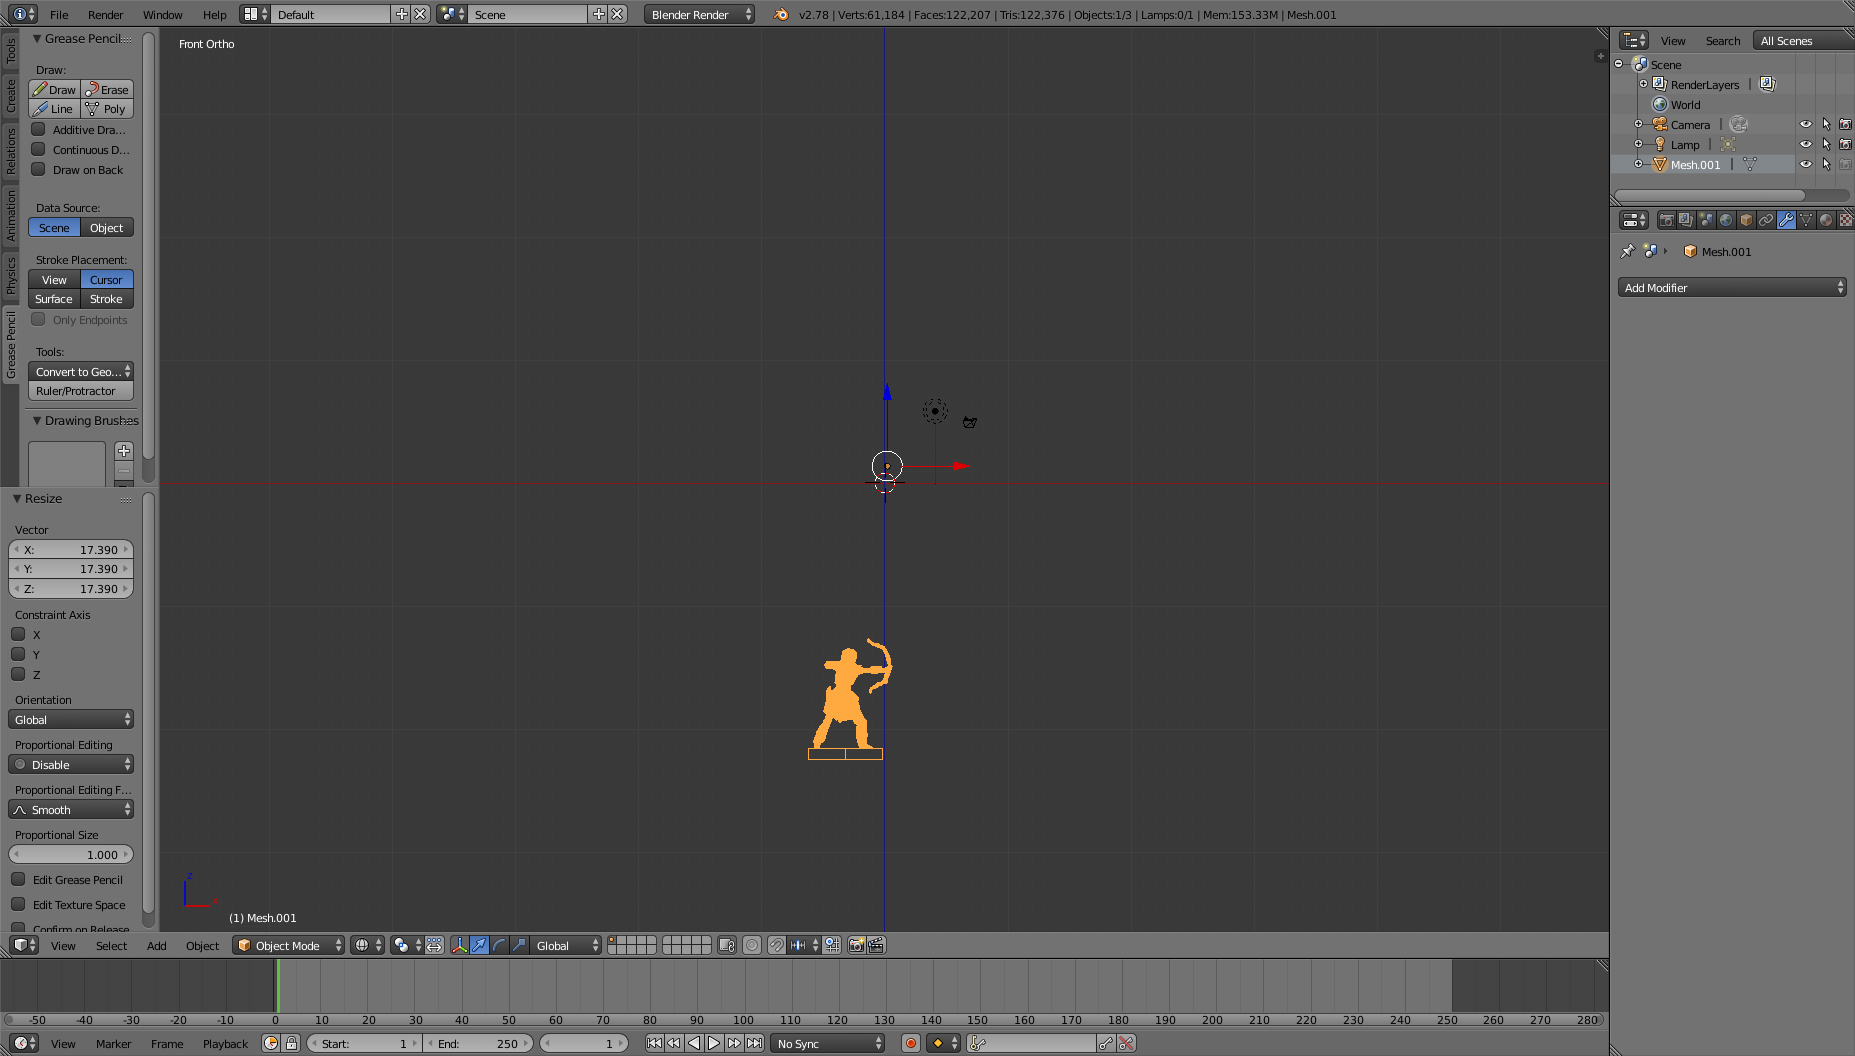Screen dimensions: 1855x1056
Task: Hide the Camera object with eye icon
Action: (x=1806, y=124)
